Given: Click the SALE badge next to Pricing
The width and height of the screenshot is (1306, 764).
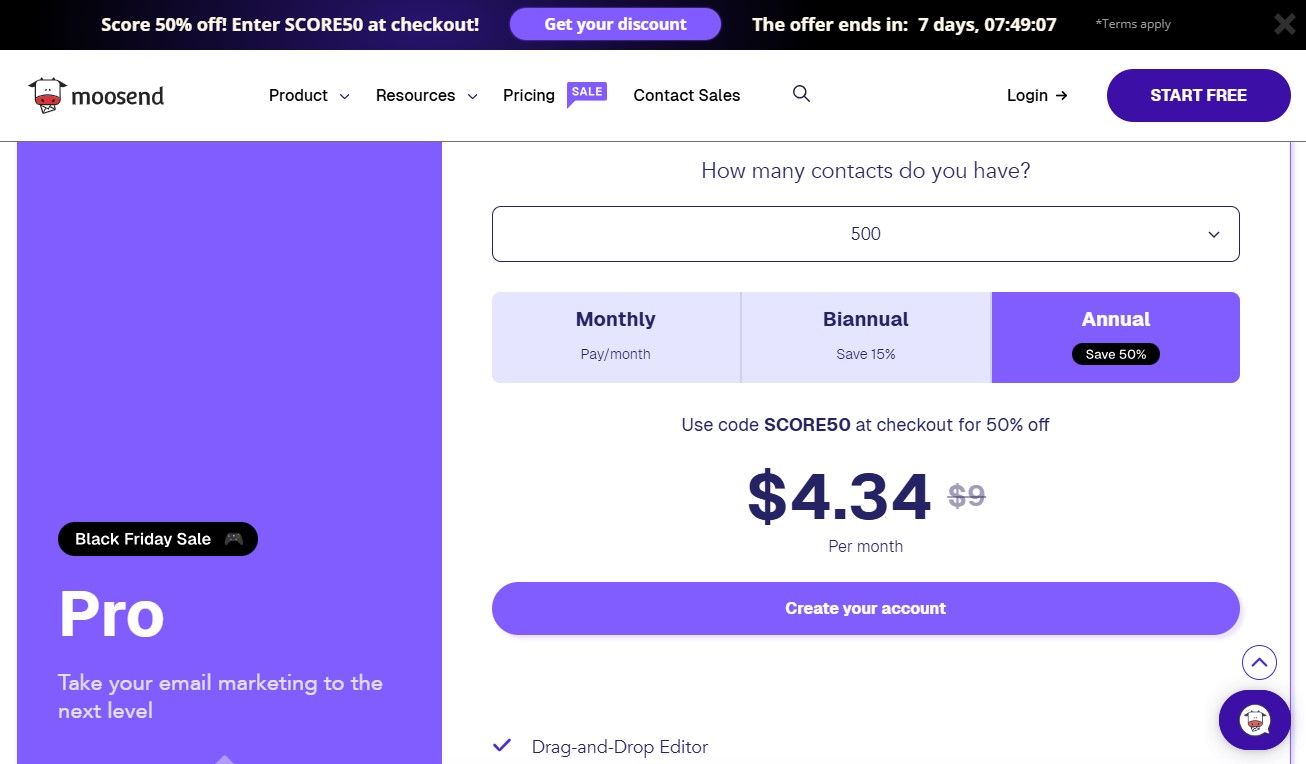Looking at the screenshot, I should [587, 90].
